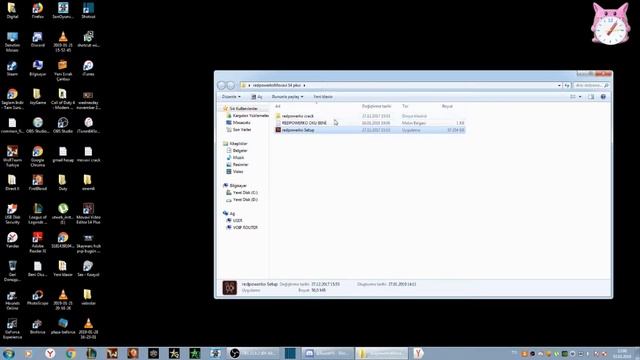Open the JoyGame folder on the desktop
This screenshot has width=640, height=360.
(x=38, y=96)
